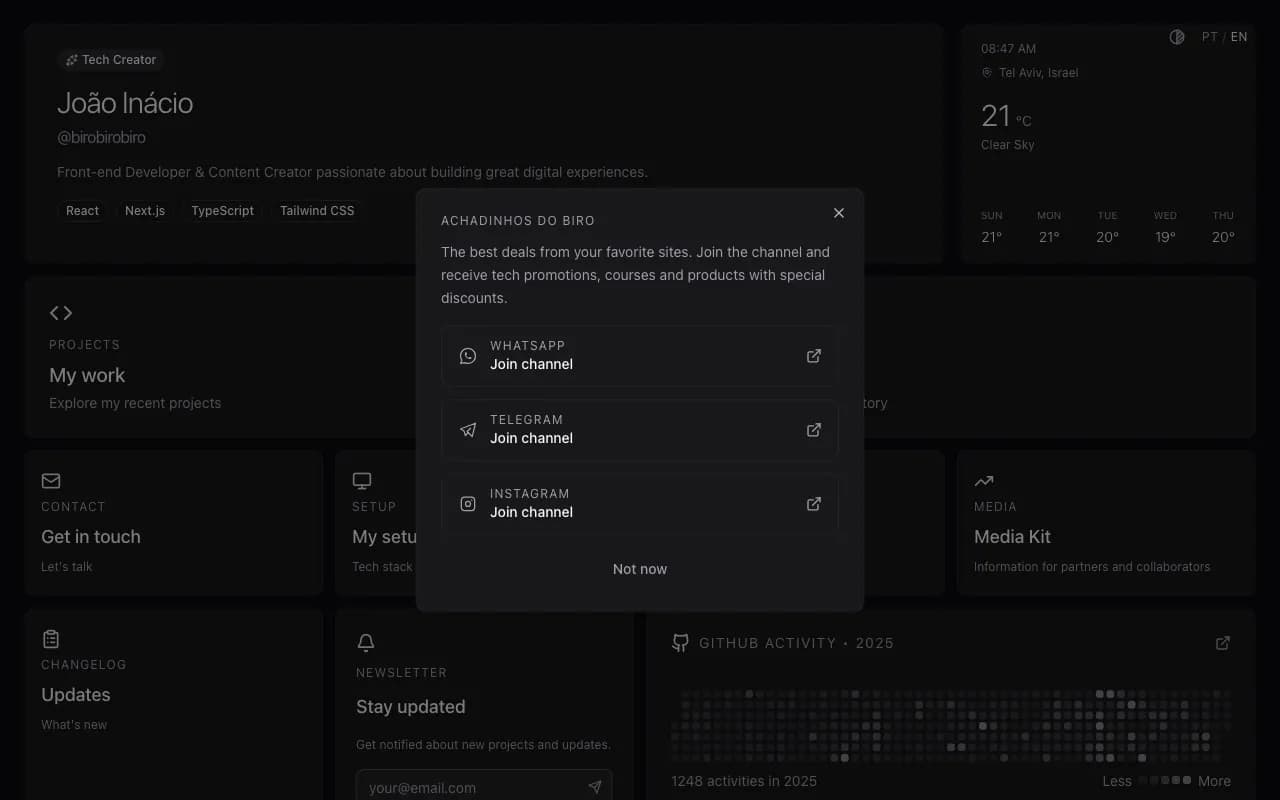Click the Instagram icon in the modal
This screenshot has height=800, width=1280.
point(467,503)
